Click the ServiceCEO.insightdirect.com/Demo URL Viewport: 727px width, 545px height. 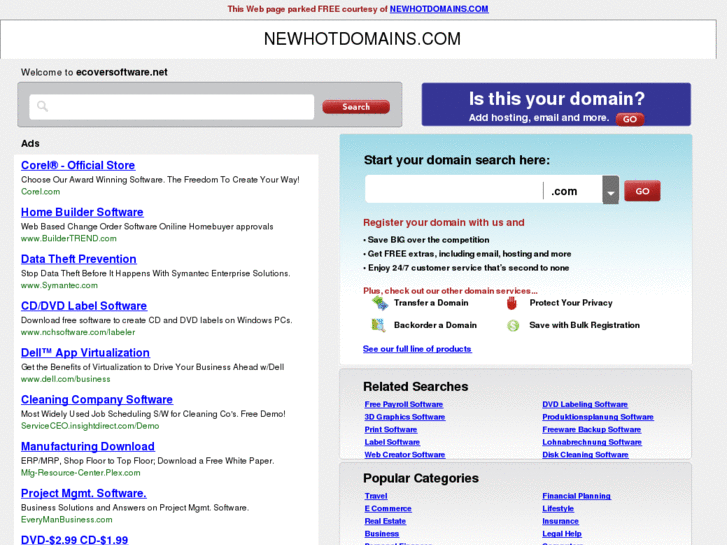click(x=90, y=426)
